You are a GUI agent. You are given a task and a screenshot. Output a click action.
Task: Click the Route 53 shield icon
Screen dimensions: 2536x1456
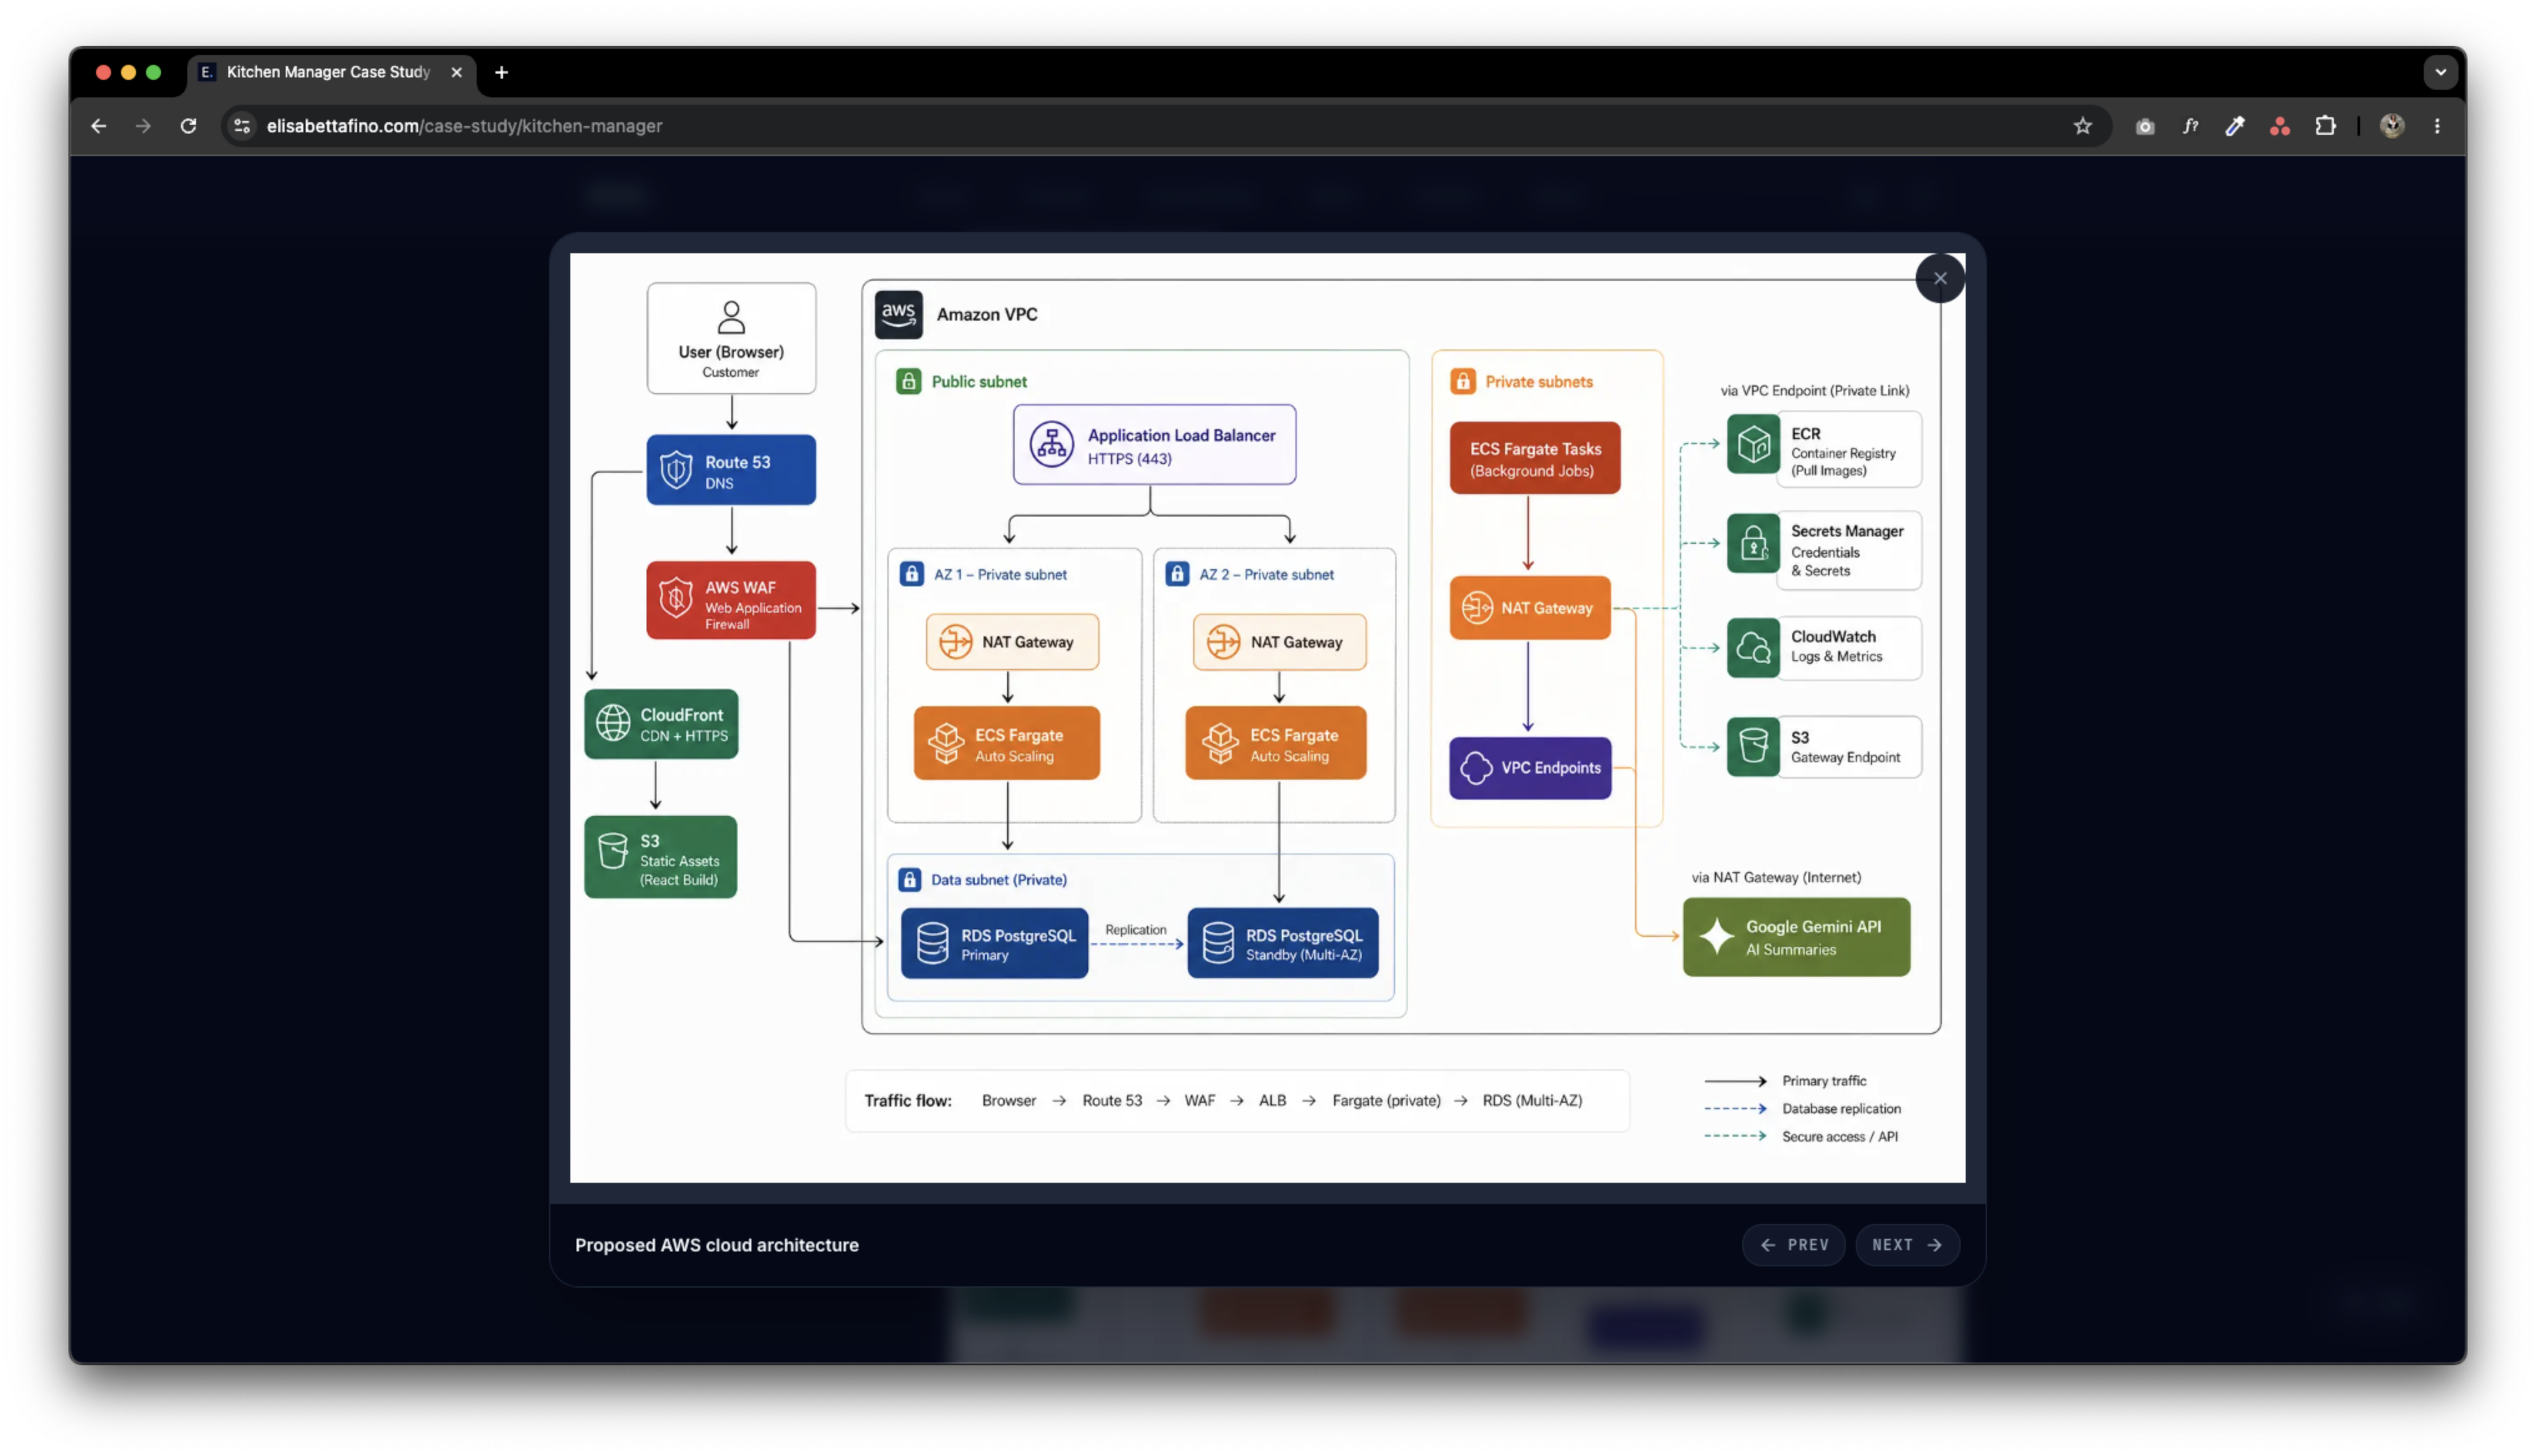(x=676, y=469)
